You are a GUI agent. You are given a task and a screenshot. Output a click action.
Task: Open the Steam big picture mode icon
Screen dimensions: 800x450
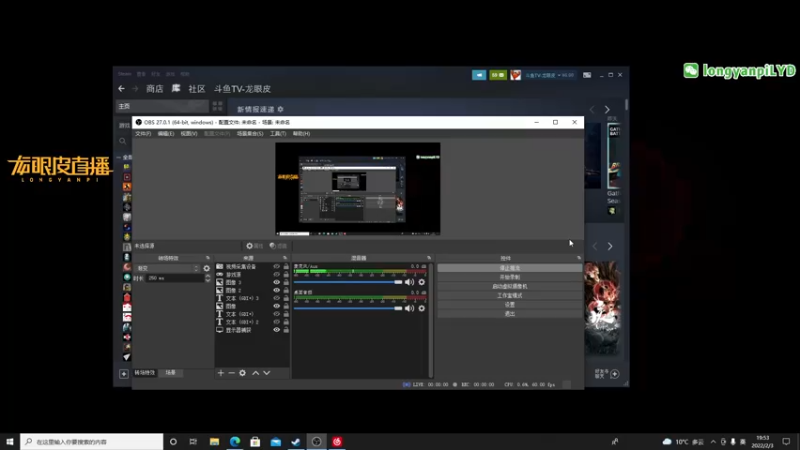click(x=587, y=75)
